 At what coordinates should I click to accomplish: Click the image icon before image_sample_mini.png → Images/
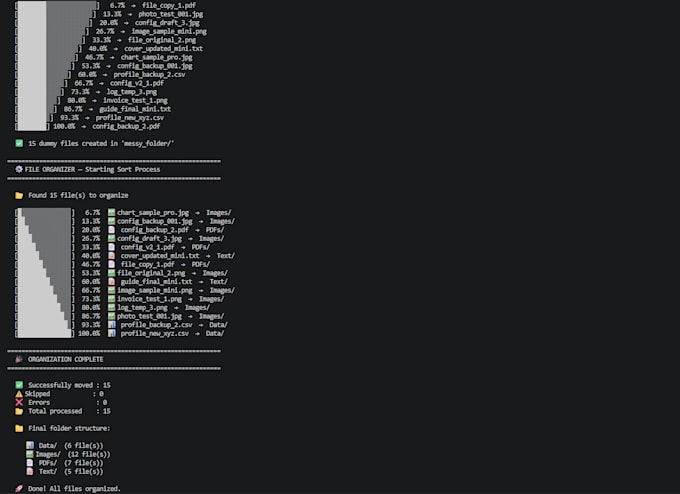(111, 290)
